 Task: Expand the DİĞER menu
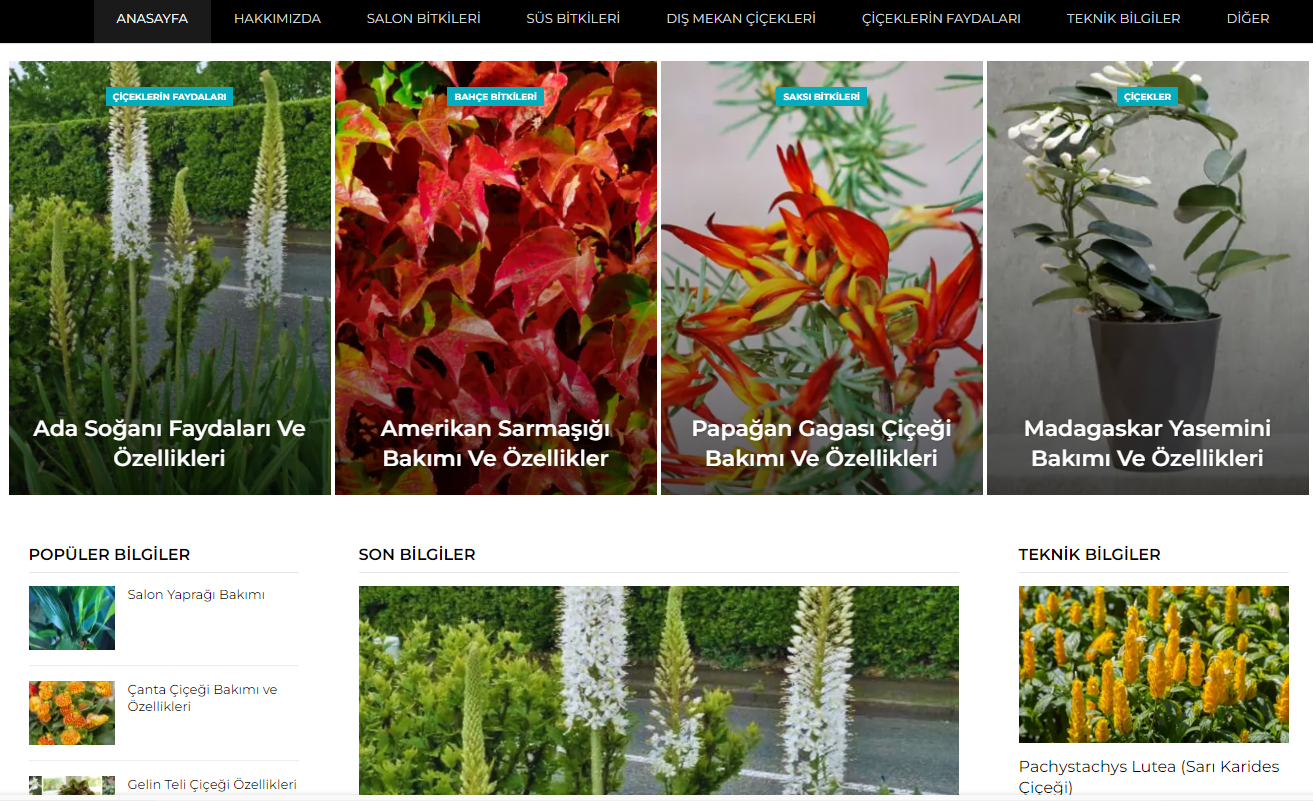[1248, 19]
